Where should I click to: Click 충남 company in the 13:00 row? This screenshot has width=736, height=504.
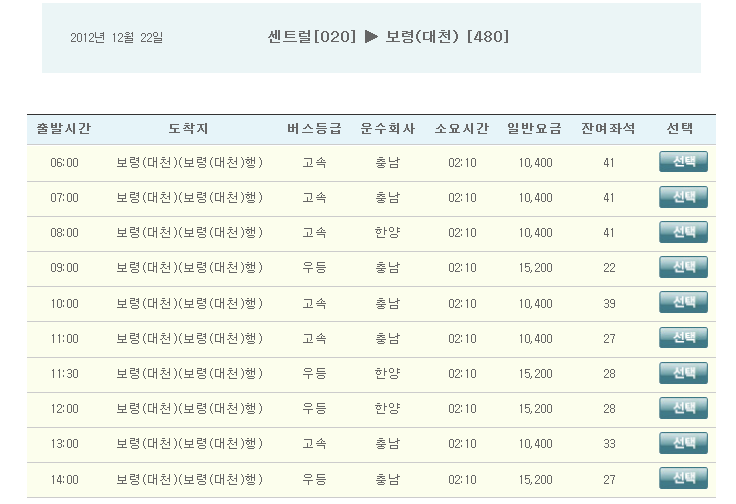pyautogui.click(x=388, y=443)
